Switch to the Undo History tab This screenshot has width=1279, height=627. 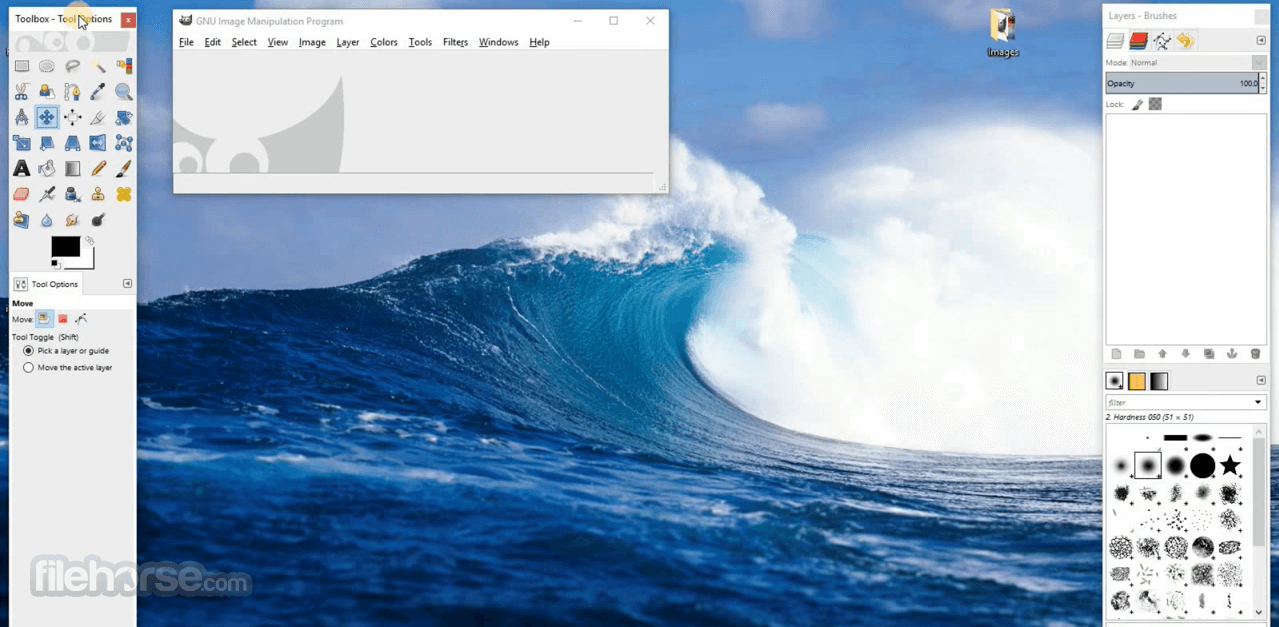point(1185,41)
